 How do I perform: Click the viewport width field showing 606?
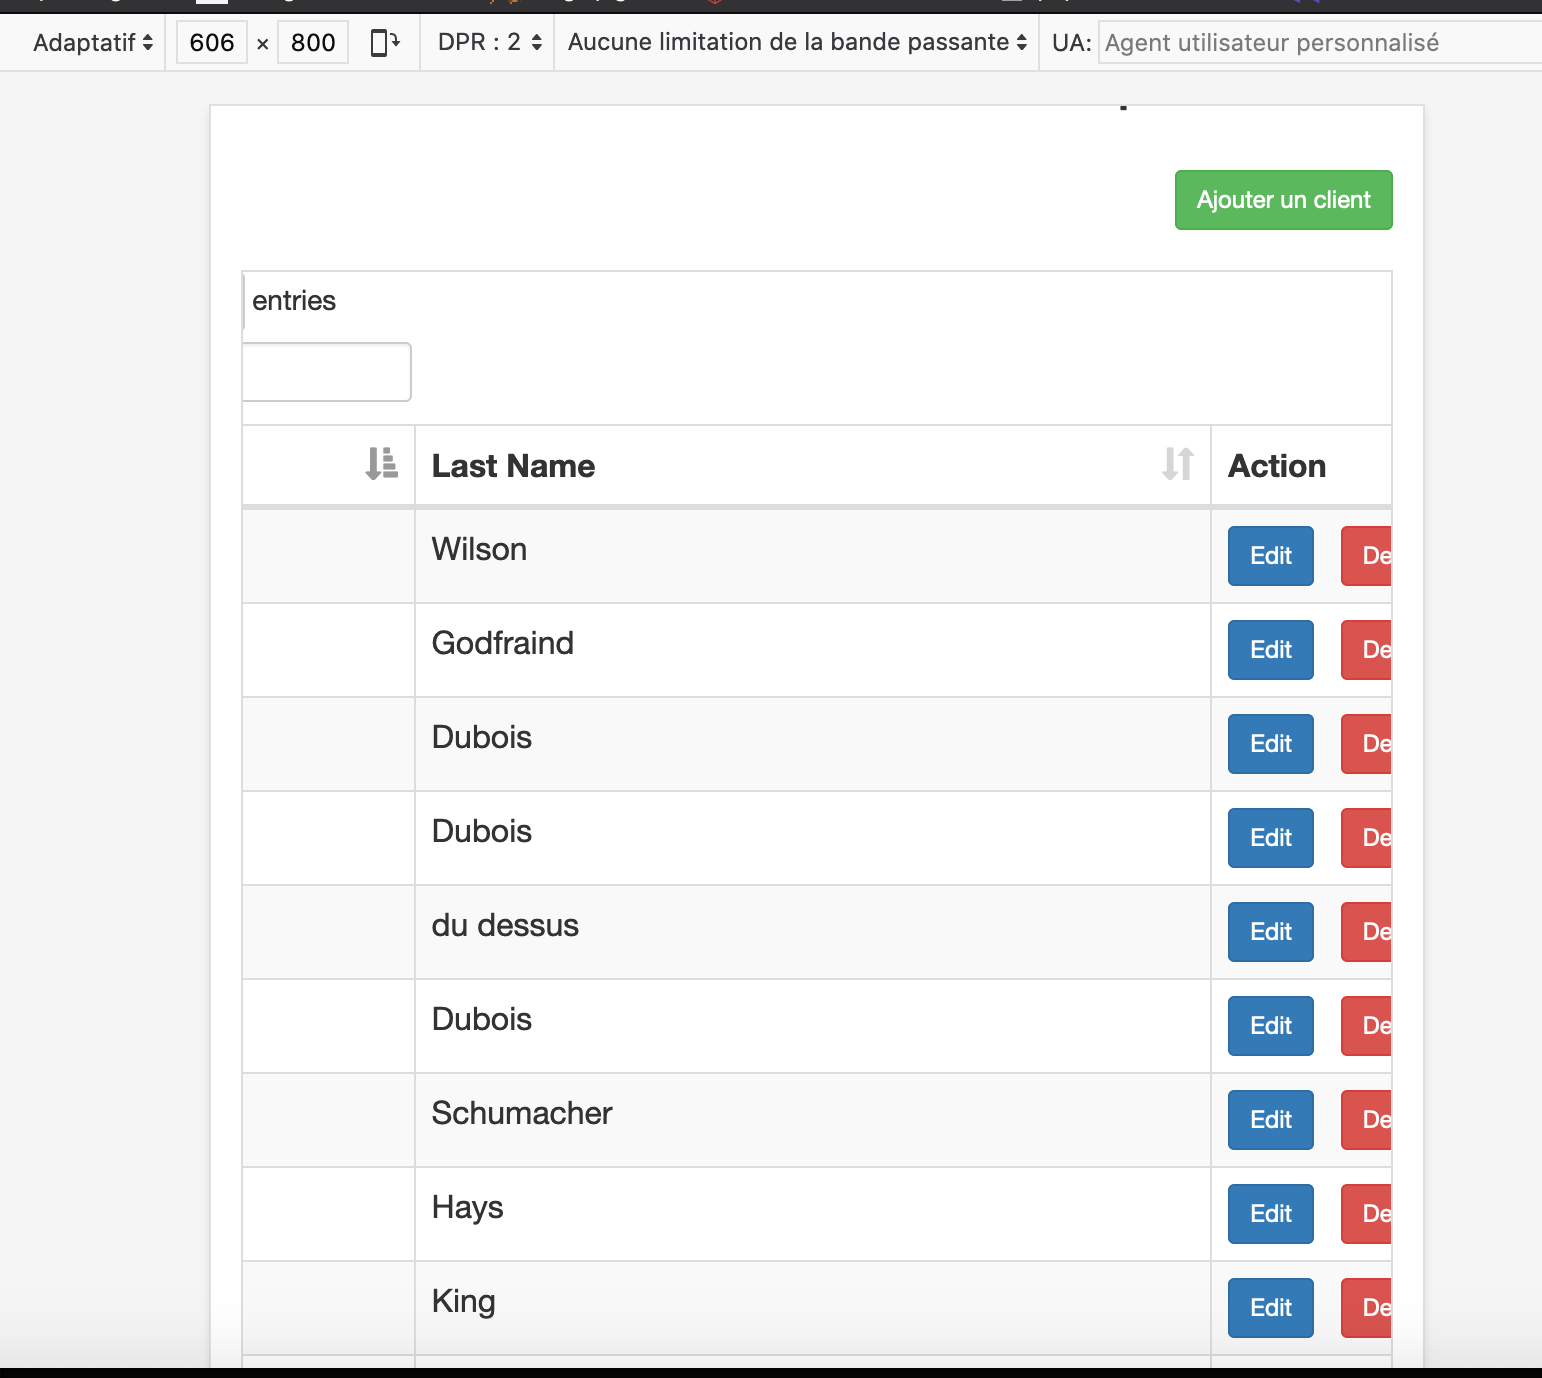click(x=212, y=42)
